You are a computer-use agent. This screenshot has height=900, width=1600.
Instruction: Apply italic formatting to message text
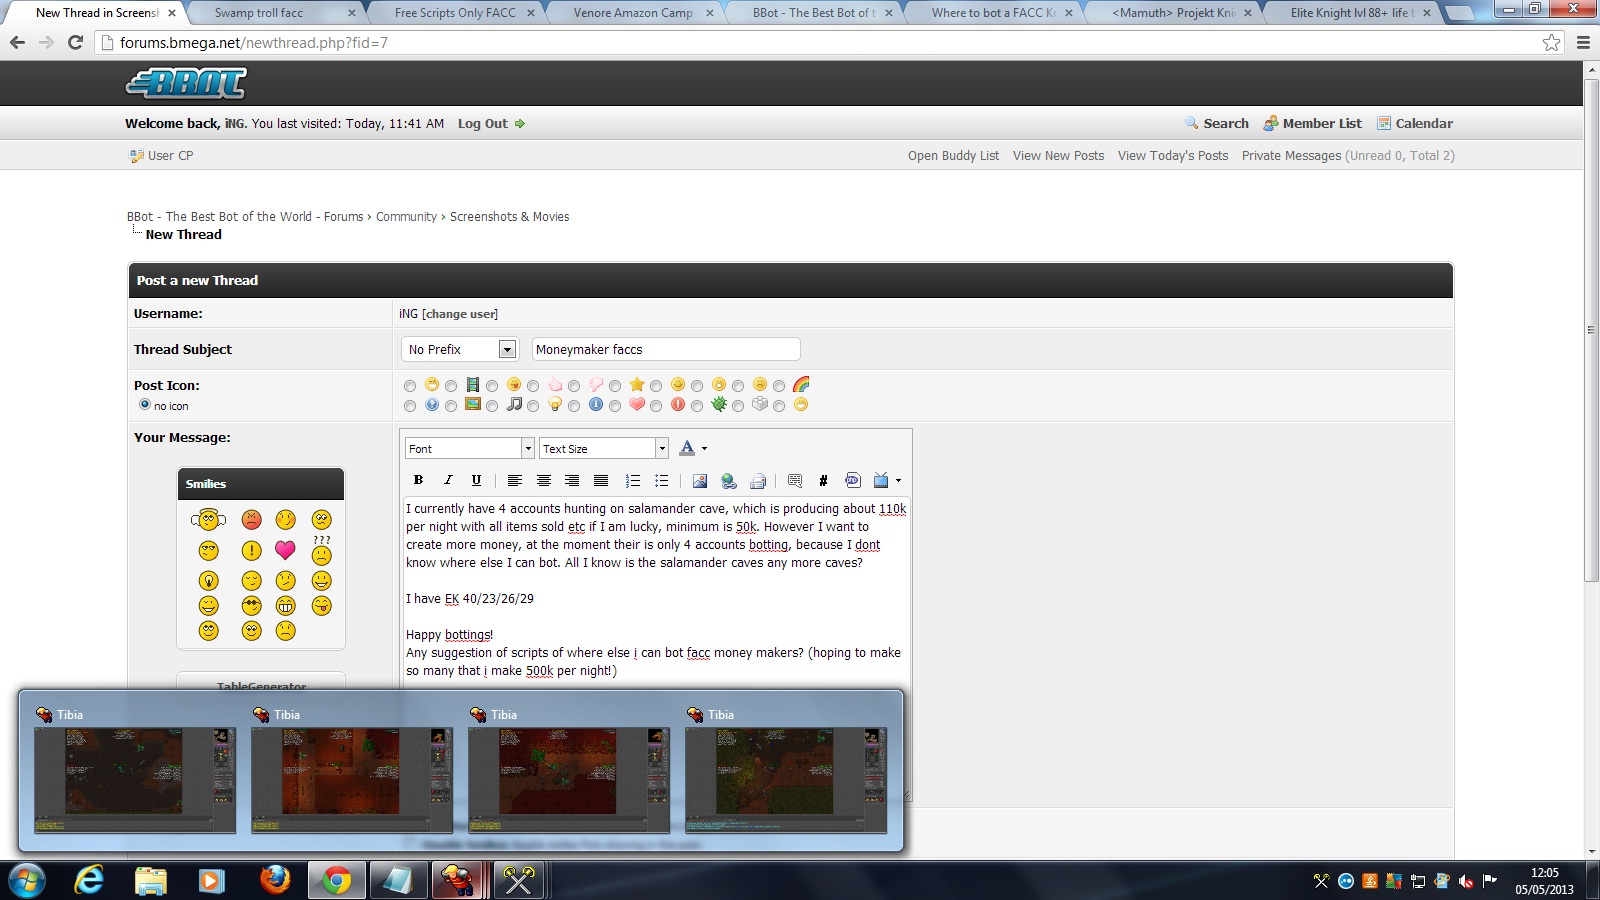(x=447, y=480)
